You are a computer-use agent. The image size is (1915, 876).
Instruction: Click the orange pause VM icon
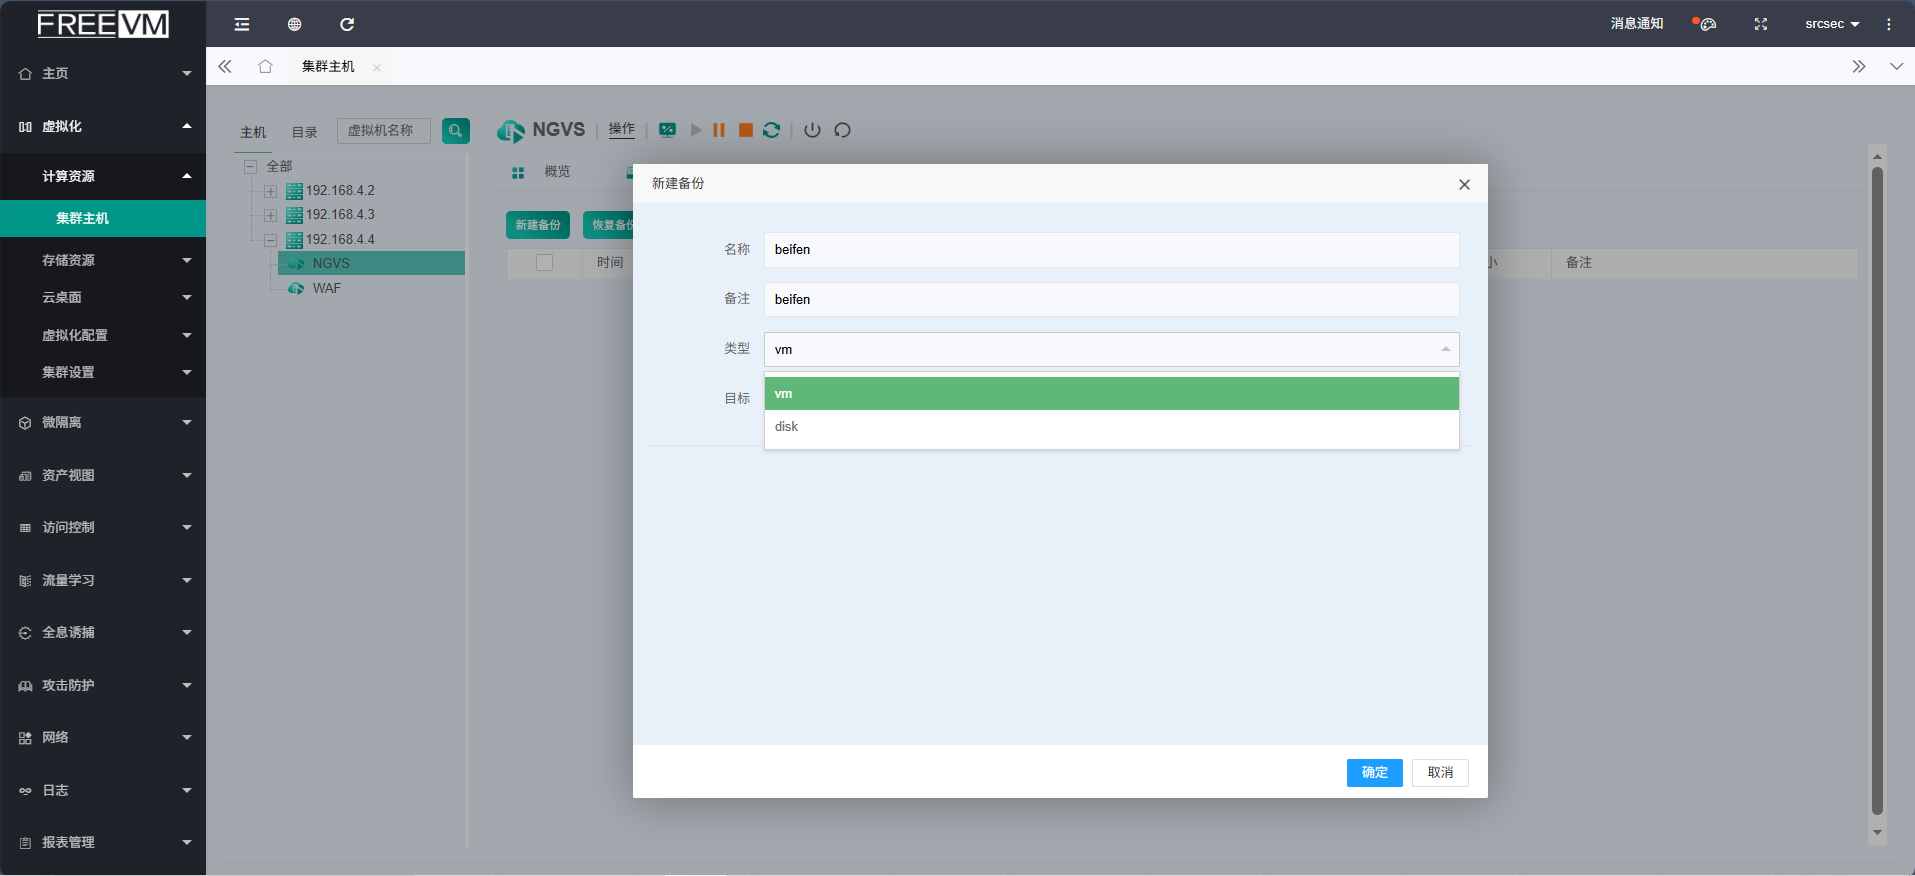pos(719,130)
